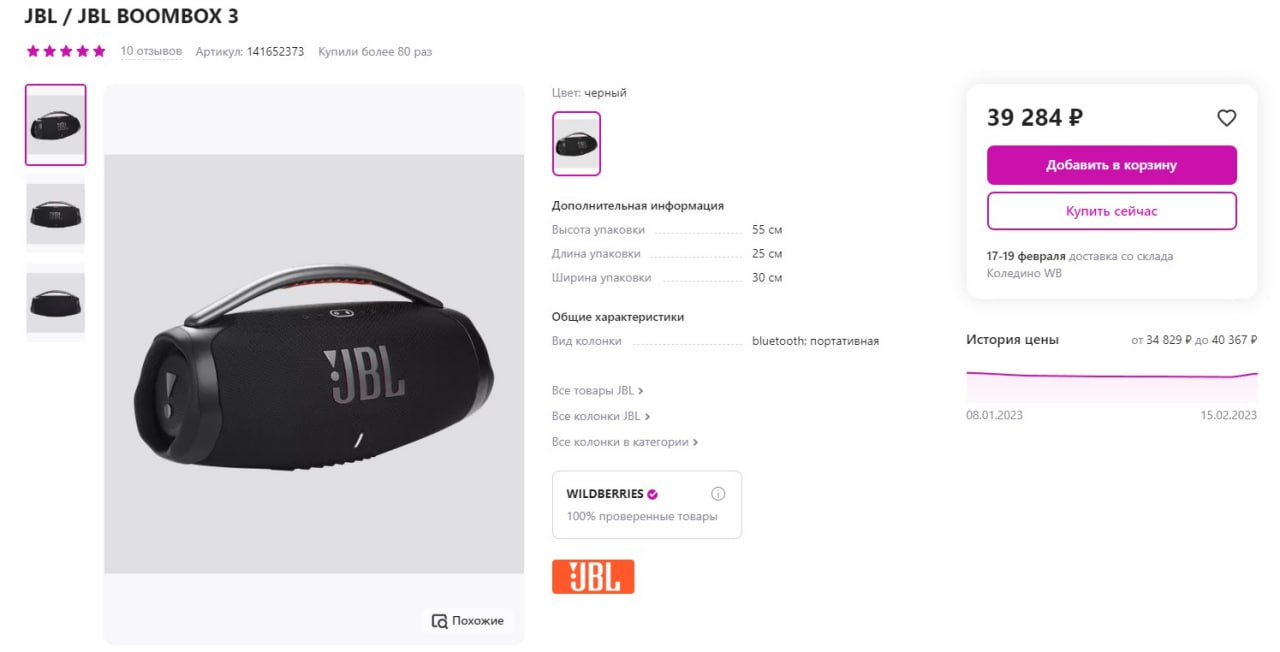Viewport: 1280px width, 652px height.
Task: Click the five-star rating
Action: click(x=66, y=51)
